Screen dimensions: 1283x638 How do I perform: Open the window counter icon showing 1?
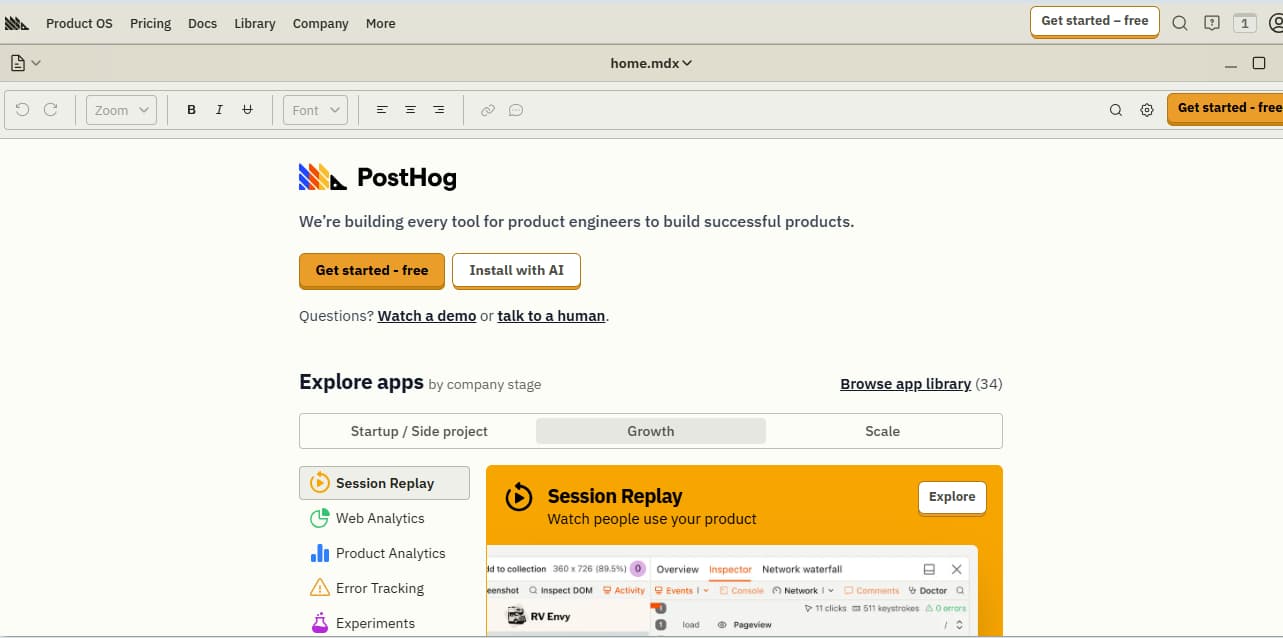pyautogui.click(x=1244, y=23)
